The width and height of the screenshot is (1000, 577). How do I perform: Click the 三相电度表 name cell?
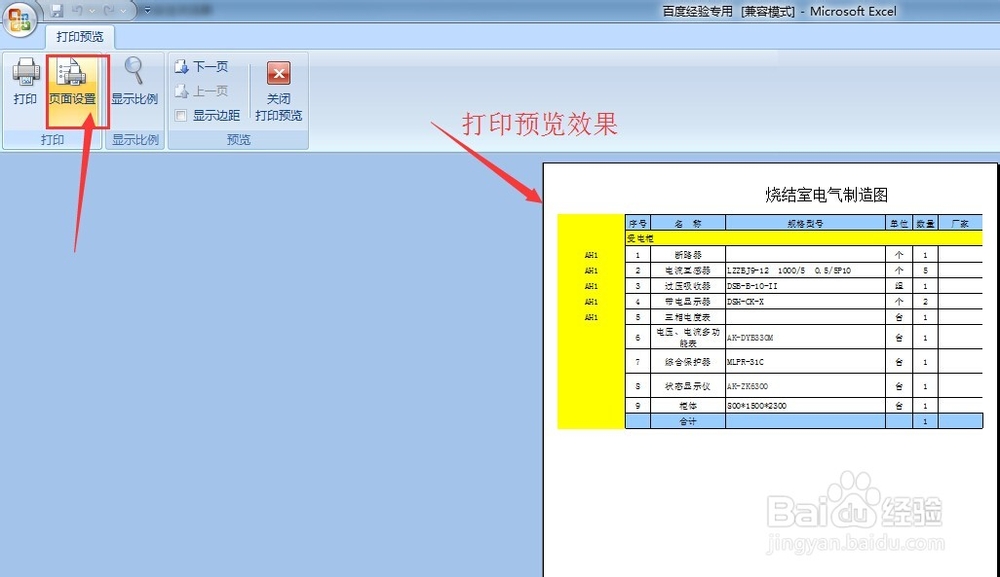[688, 317]
